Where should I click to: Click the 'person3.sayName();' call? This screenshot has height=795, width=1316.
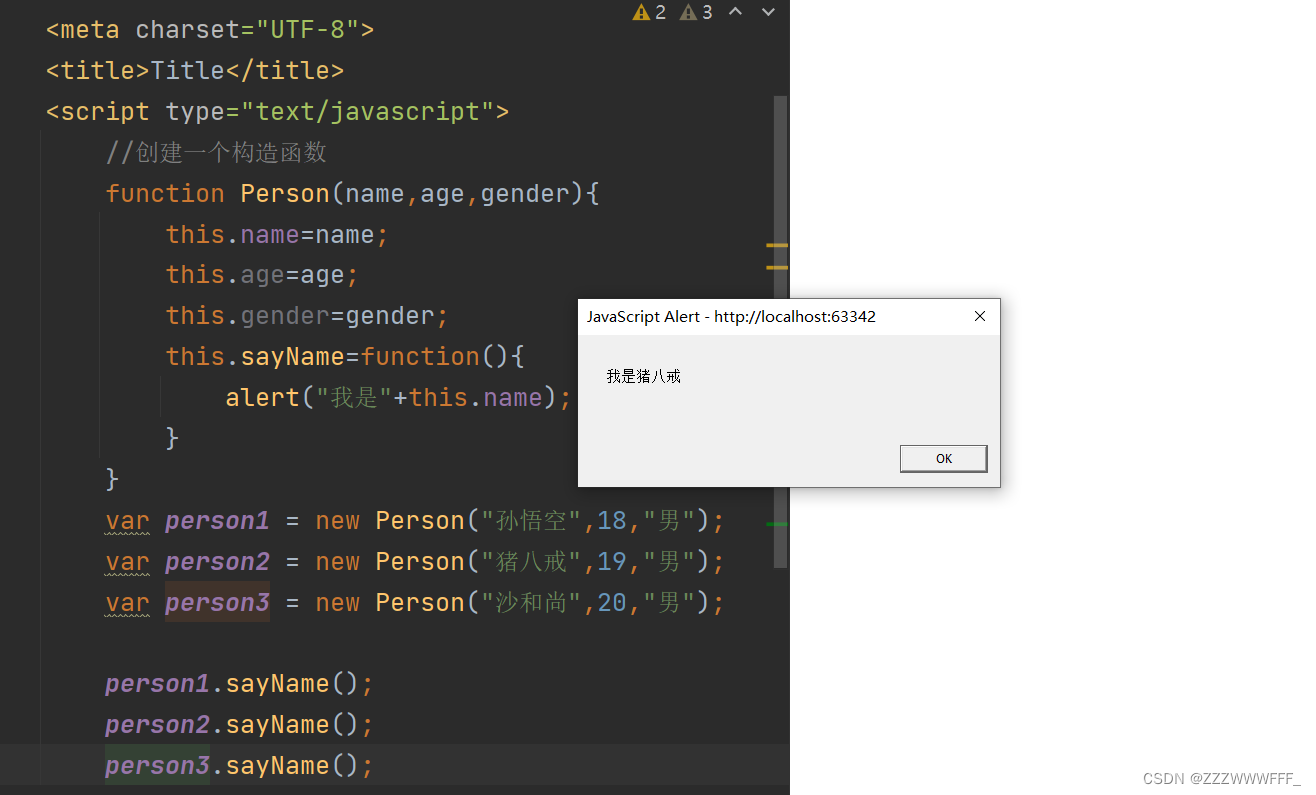[239, 766]
